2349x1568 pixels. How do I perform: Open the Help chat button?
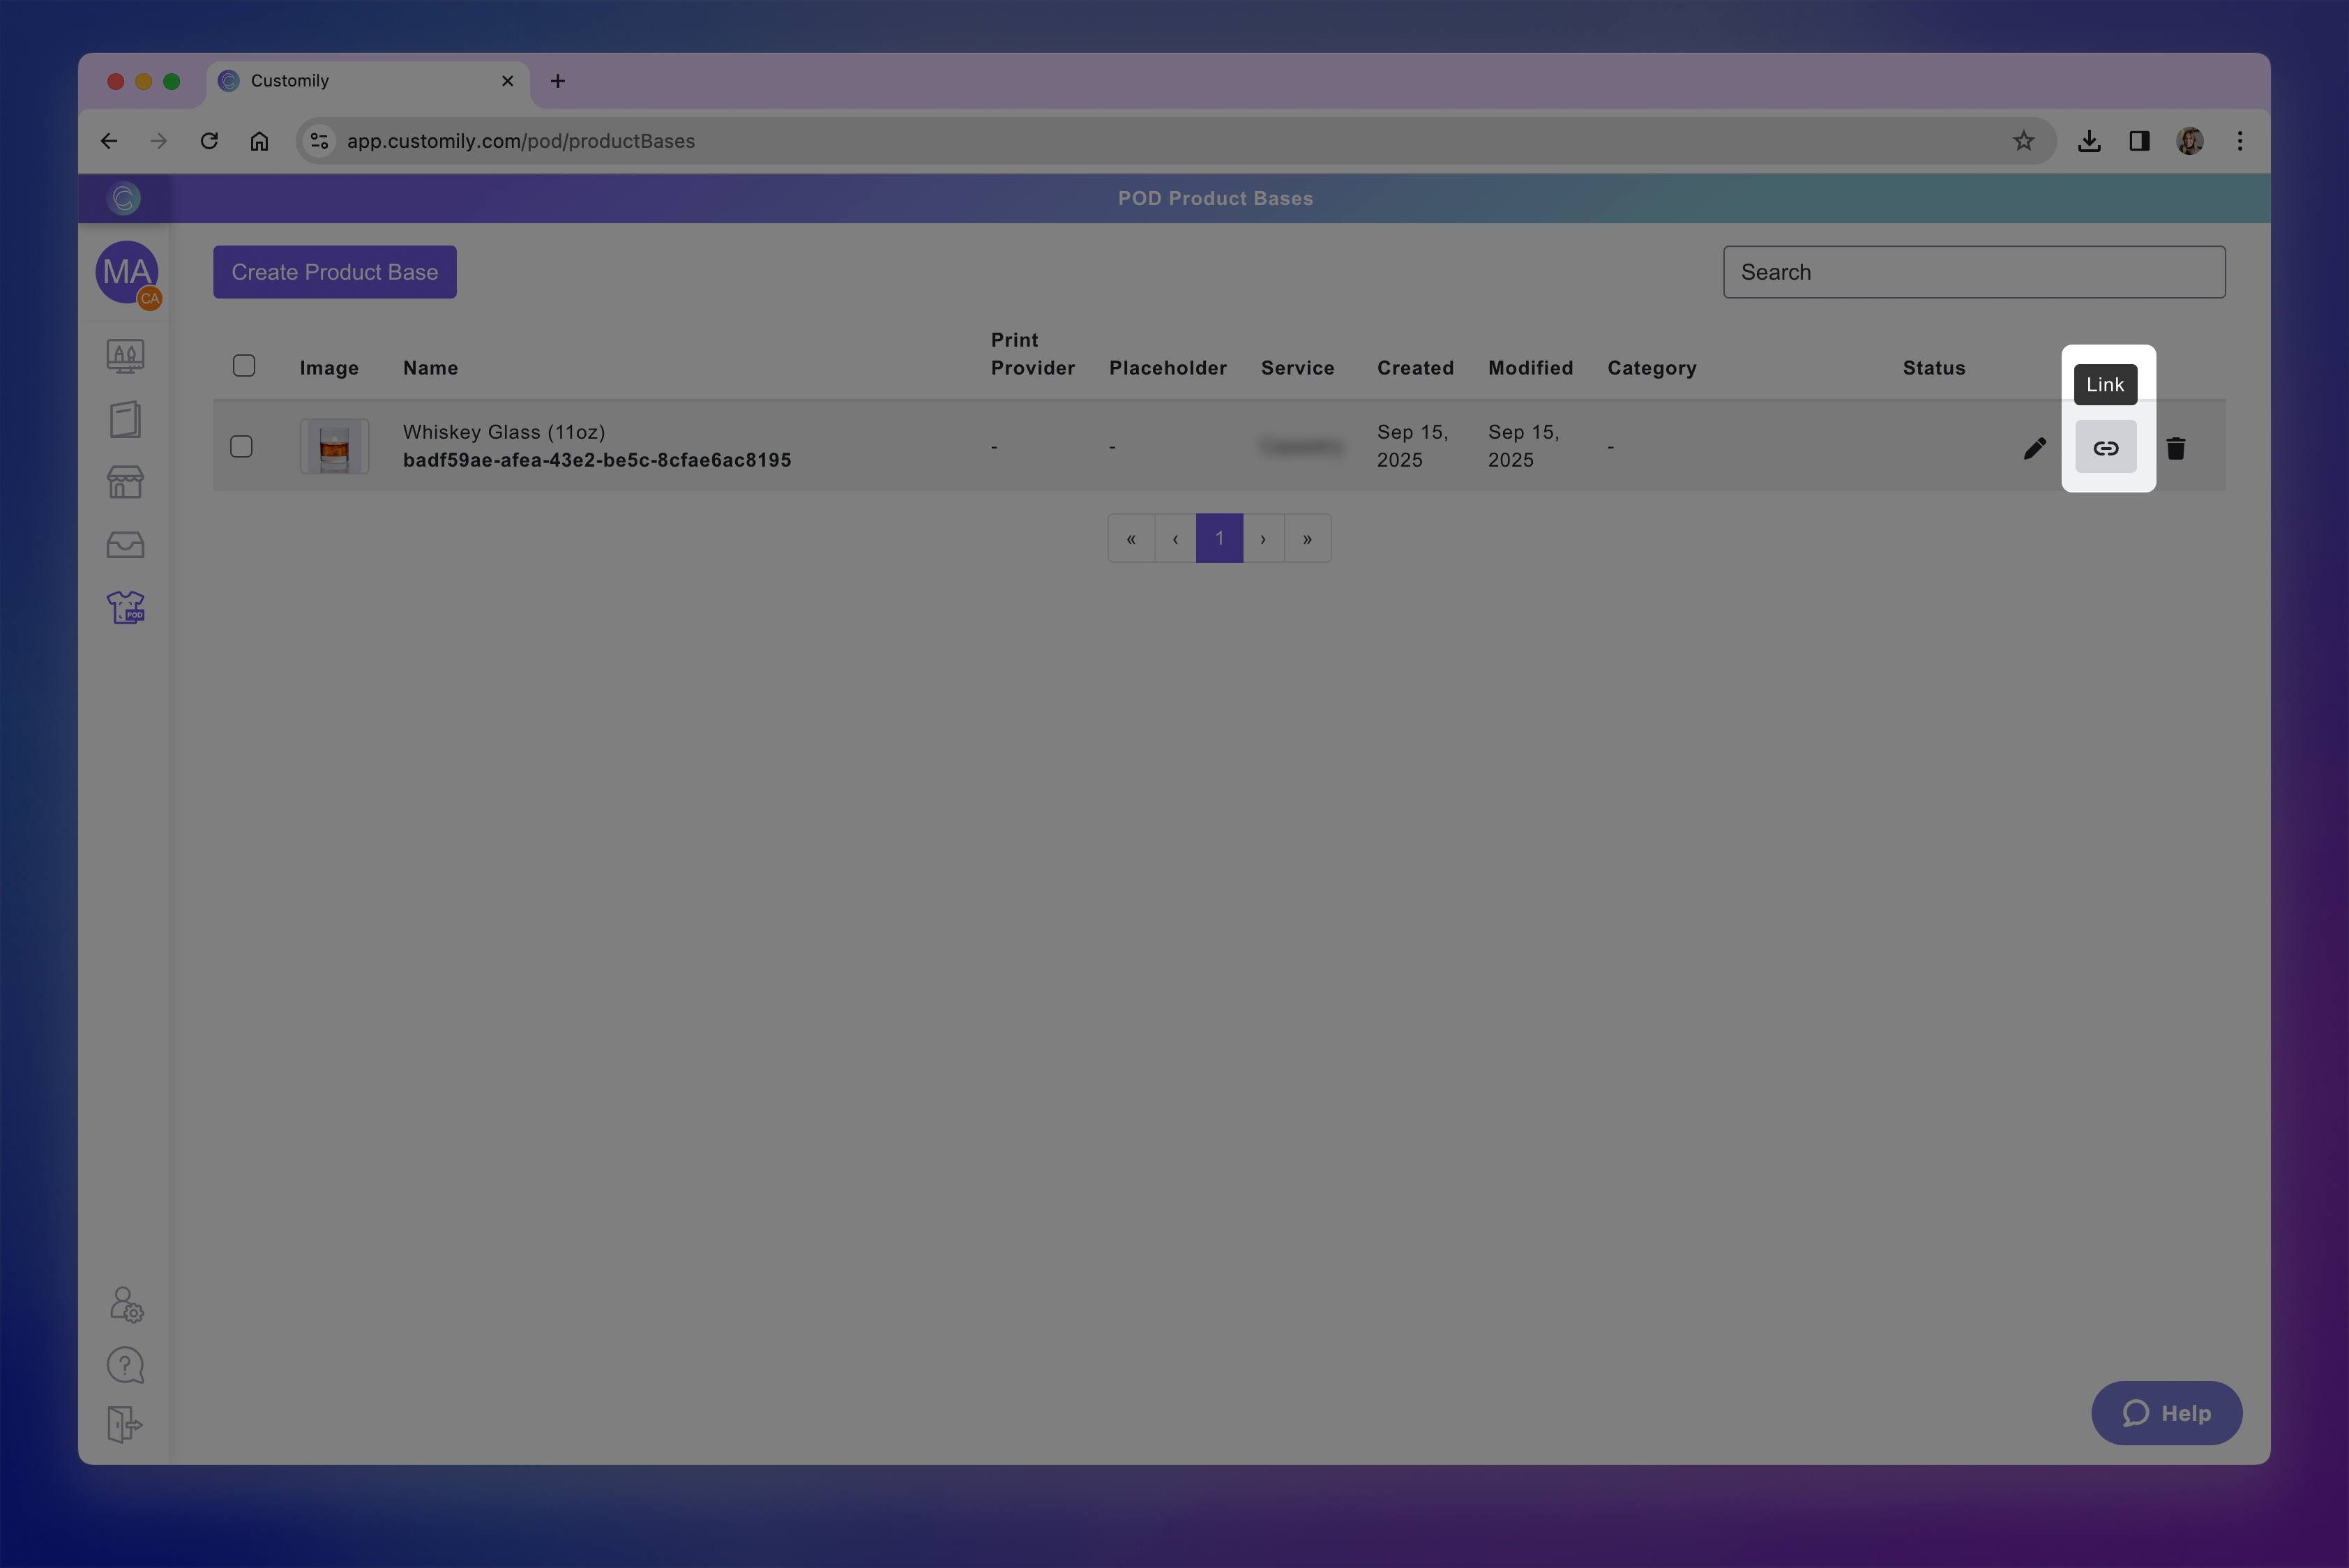pyautogui.click(x=2166, y=1412)
